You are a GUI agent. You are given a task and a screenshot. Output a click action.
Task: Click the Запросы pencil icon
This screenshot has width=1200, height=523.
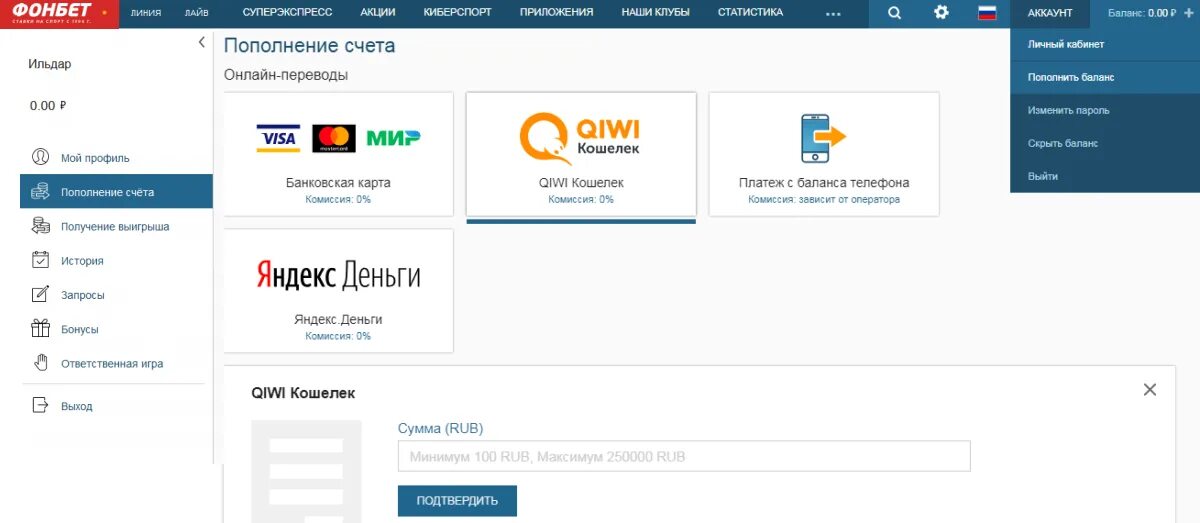point(41,294)
